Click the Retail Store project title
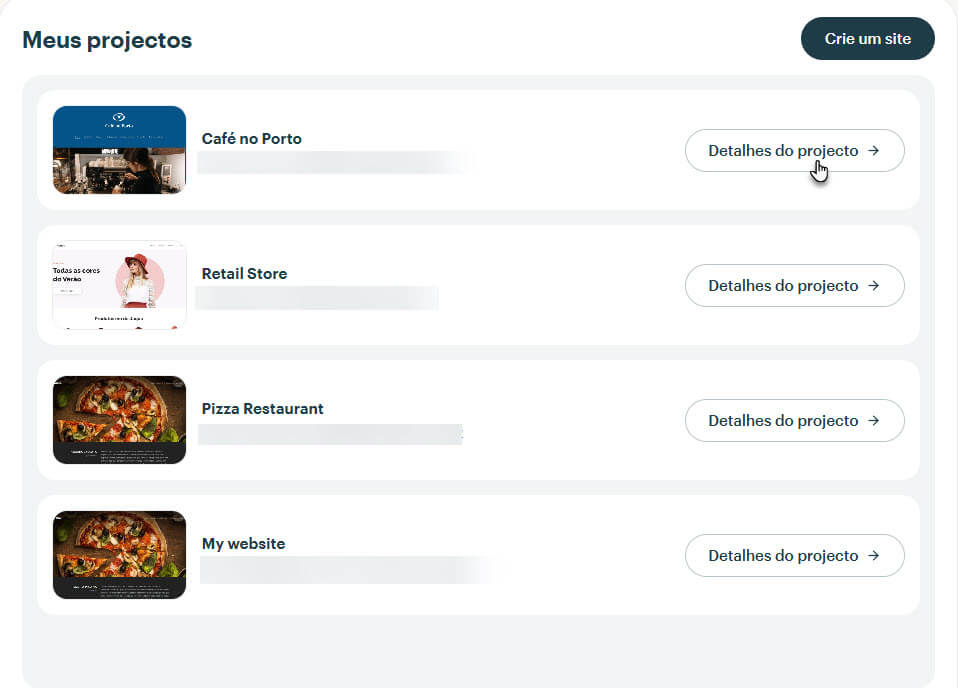The width and height of the screenshot is (958, 688). [x=244, y=274]
